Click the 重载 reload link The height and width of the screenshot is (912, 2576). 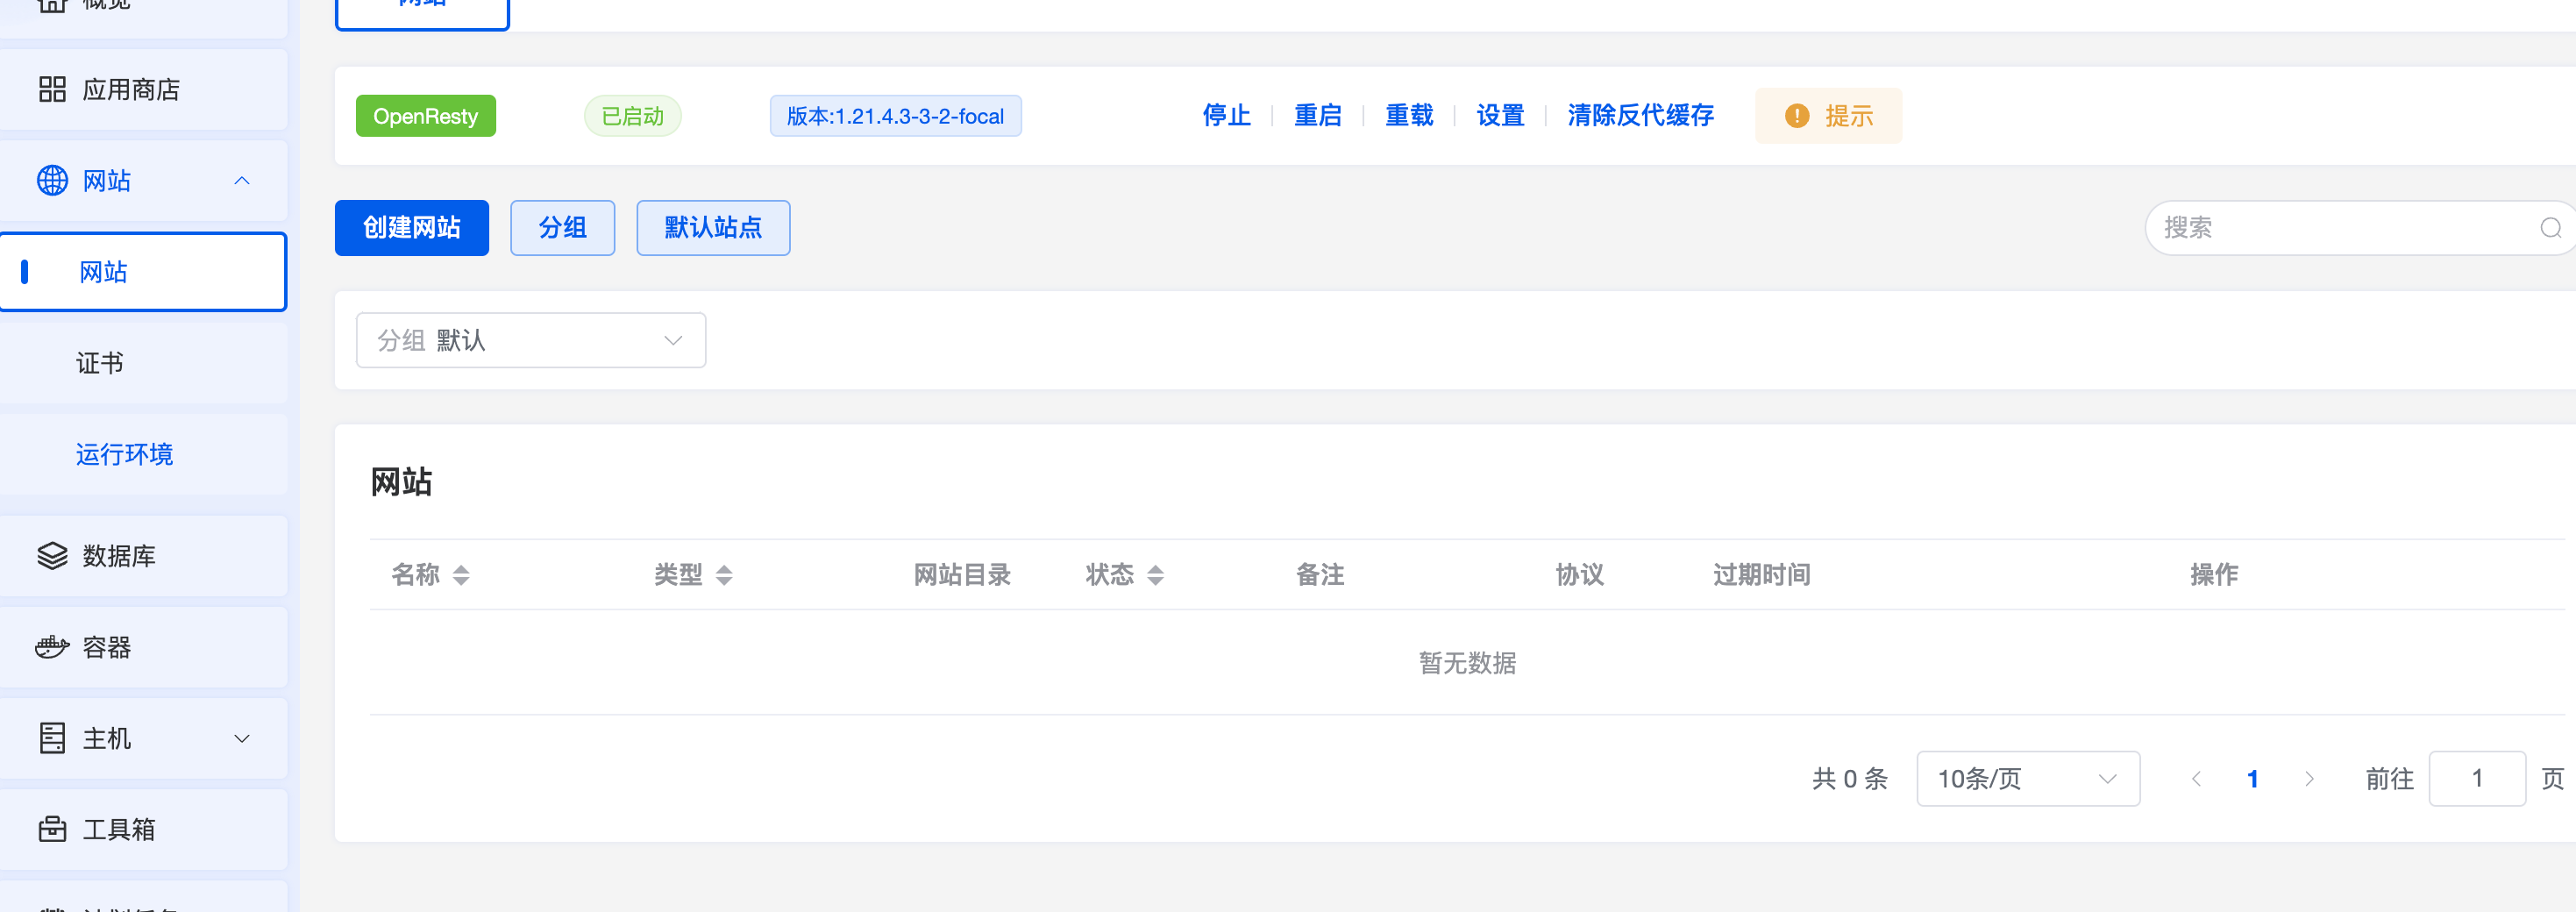[1409, 116]
